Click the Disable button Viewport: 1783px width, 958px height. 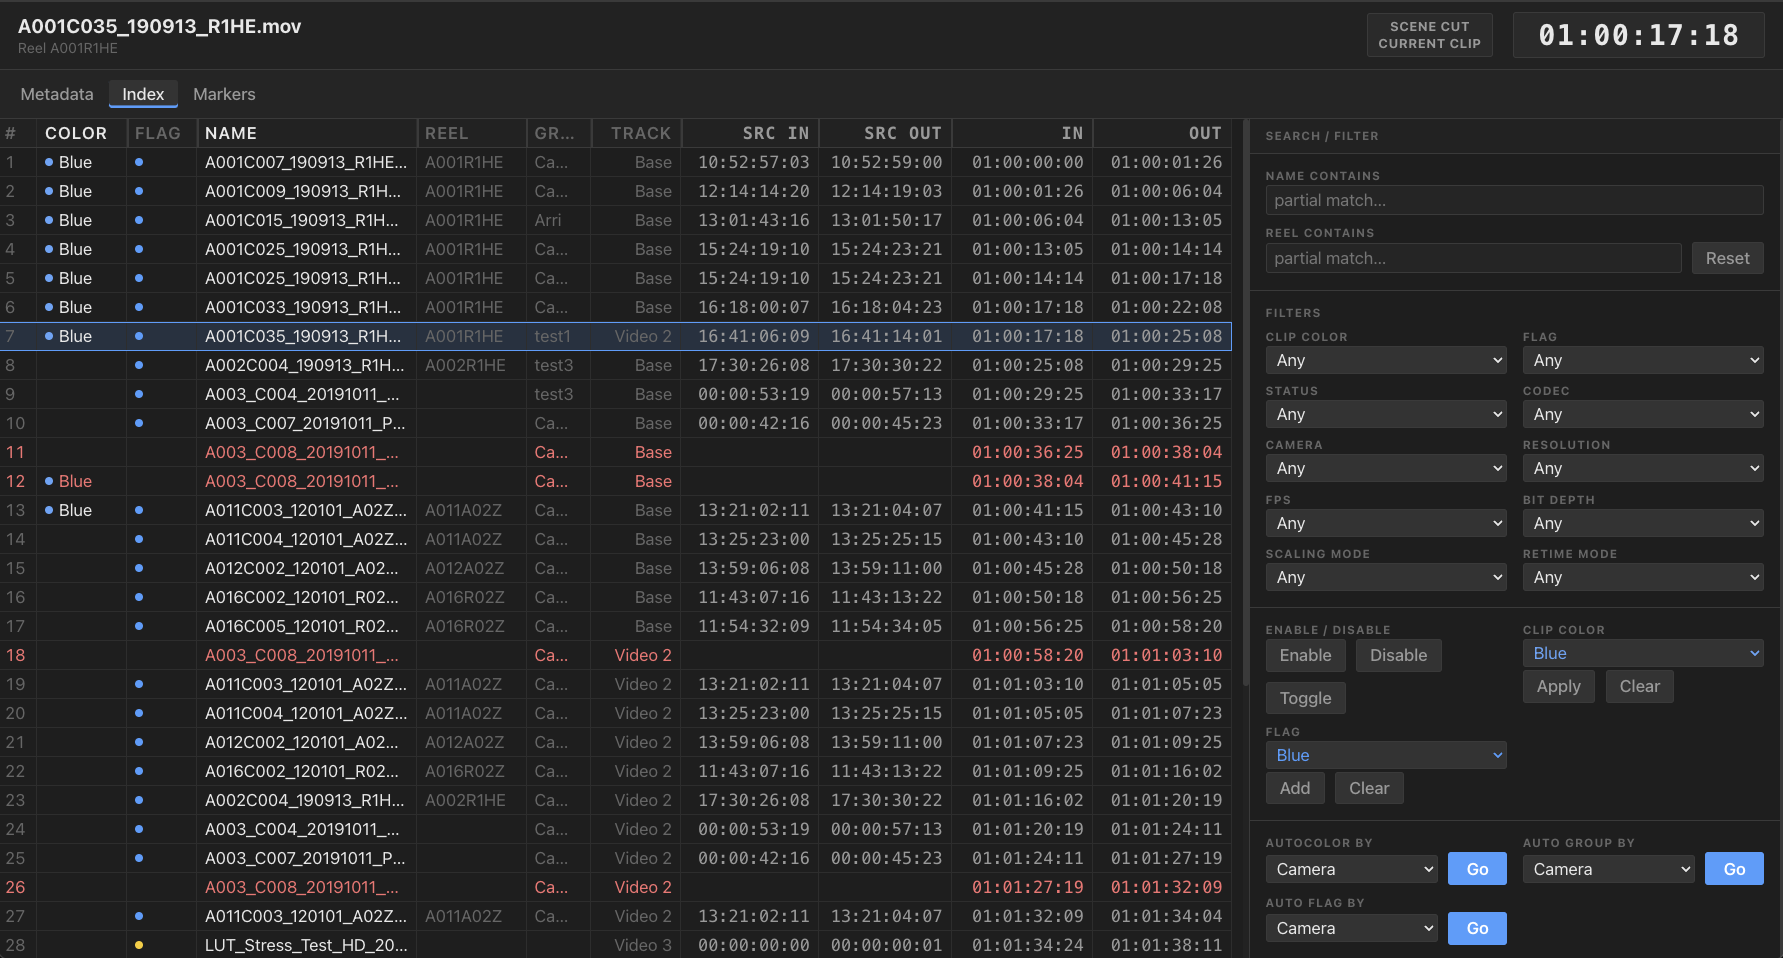click(x=1398, y=655)
